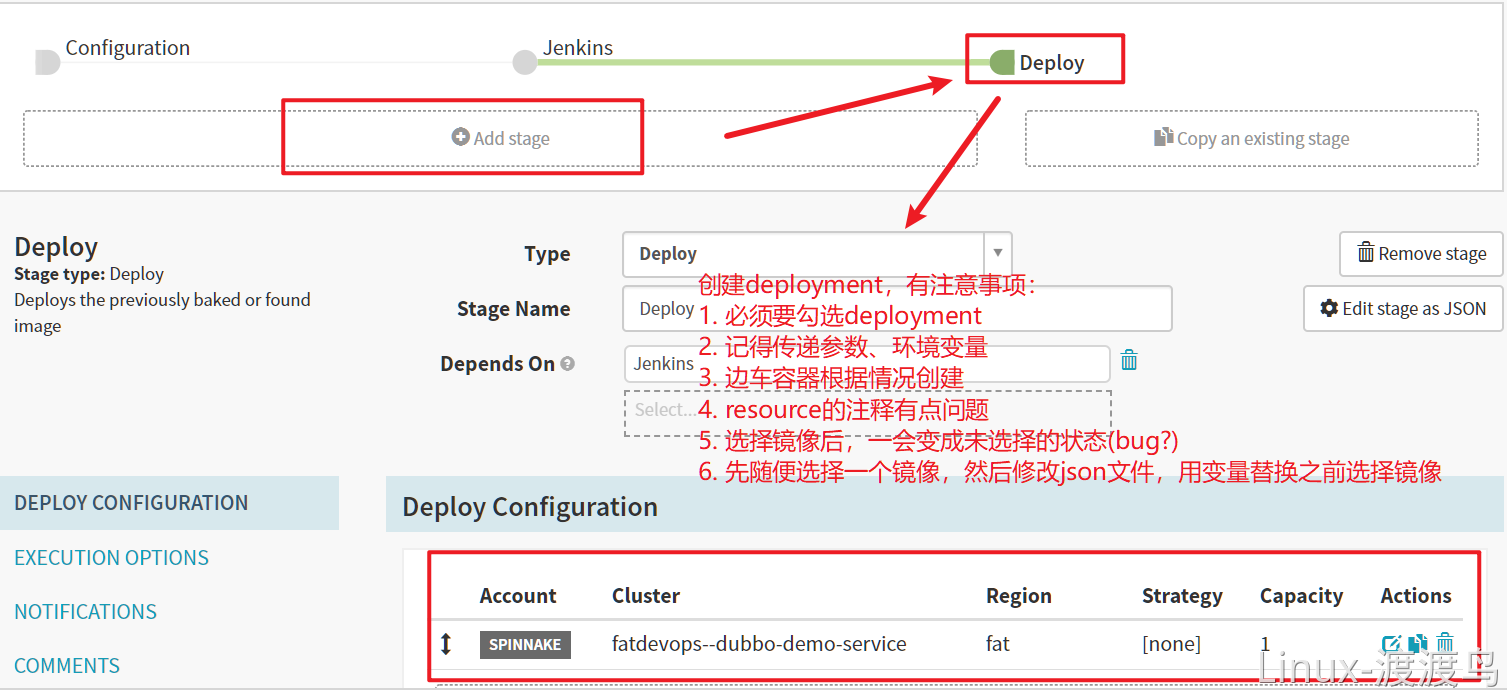Viewport: 1507px width, 697px height.
Task: Edit the fatdevops--dubbo-demo-service cluster
Action: pyautogui.click(x=1391, y=644)
